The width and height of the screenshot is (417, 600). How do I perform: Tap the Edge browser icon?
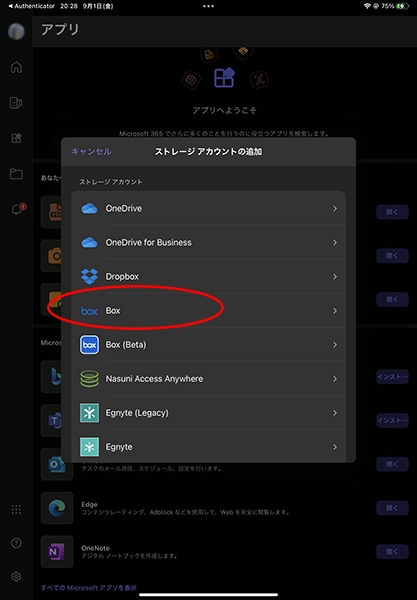point(57,508)
